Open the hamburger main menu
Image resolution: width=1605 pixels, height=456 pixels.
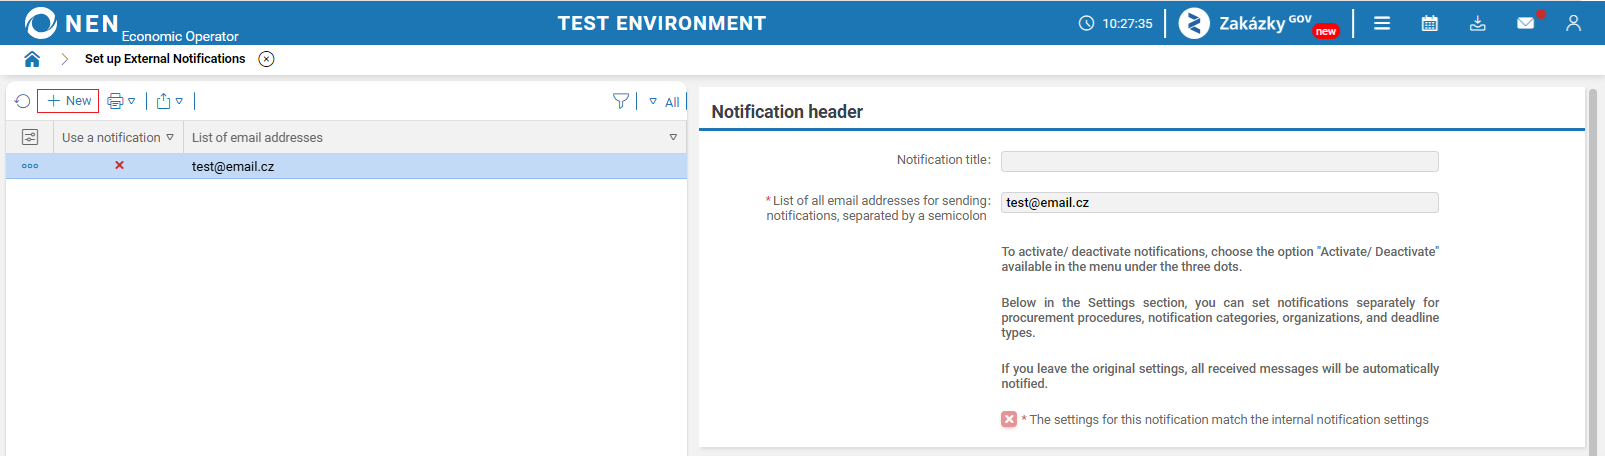coord(1382,23)
